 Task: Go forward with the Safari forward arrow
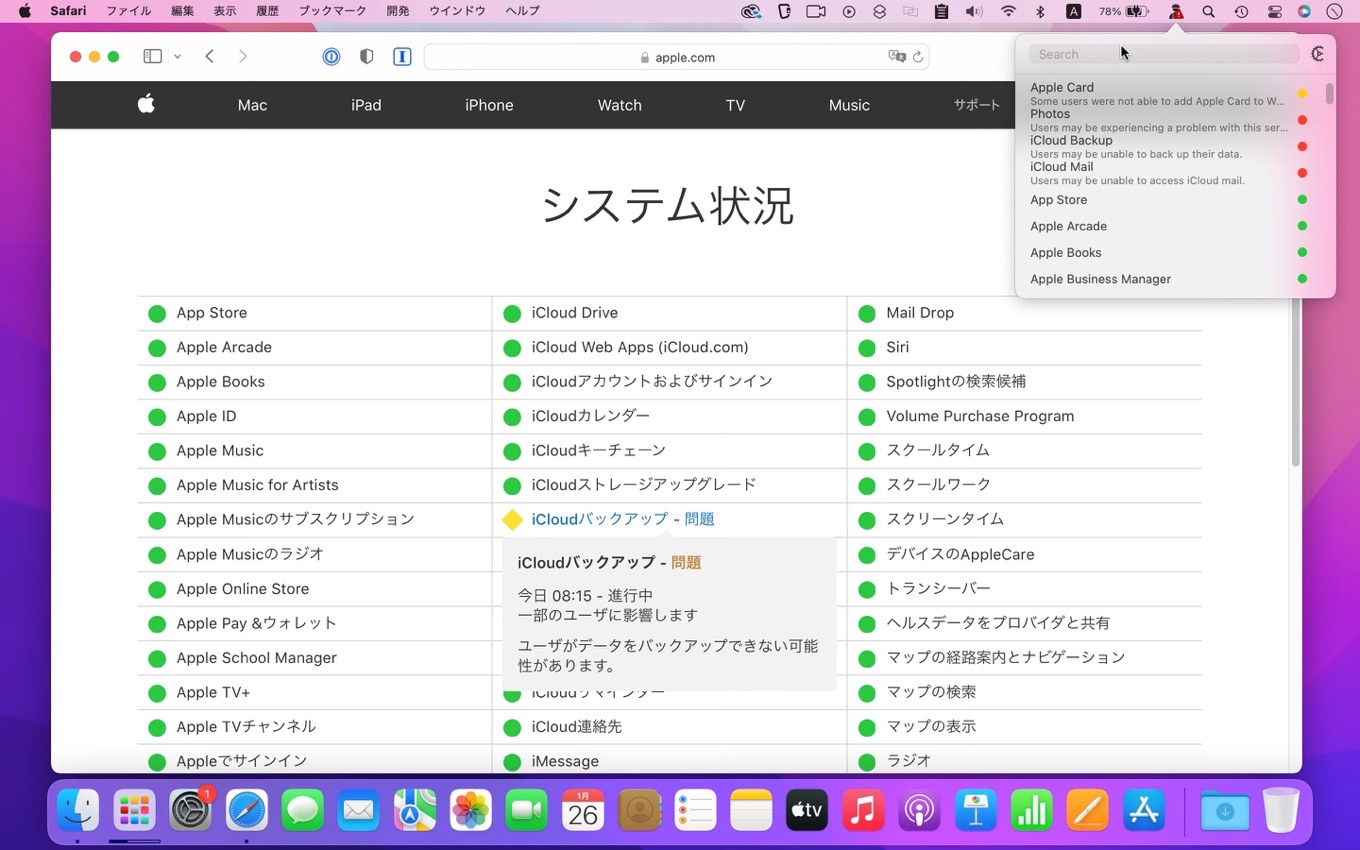pyautogui.click(x=243, y=57)
